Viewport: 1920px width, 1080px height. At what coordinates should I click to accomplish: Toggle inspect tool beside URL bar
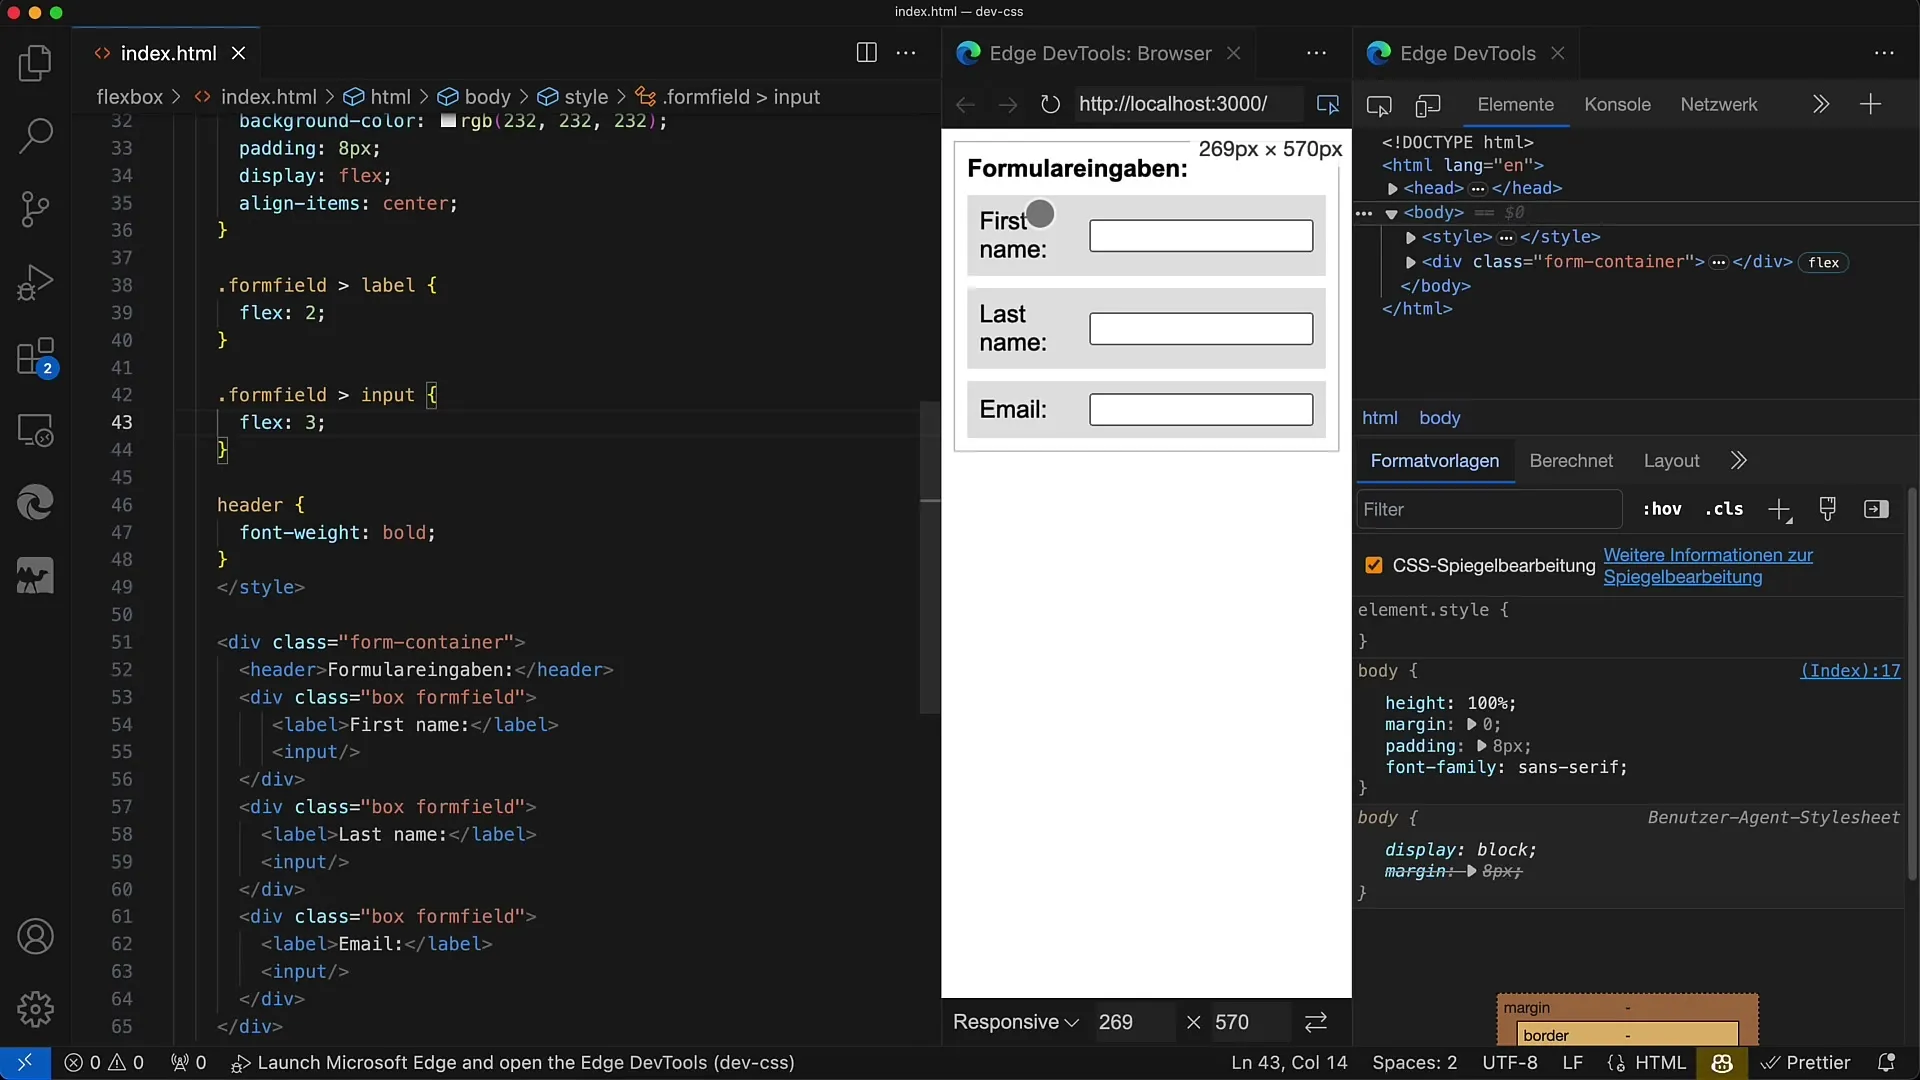point(1328,104)
